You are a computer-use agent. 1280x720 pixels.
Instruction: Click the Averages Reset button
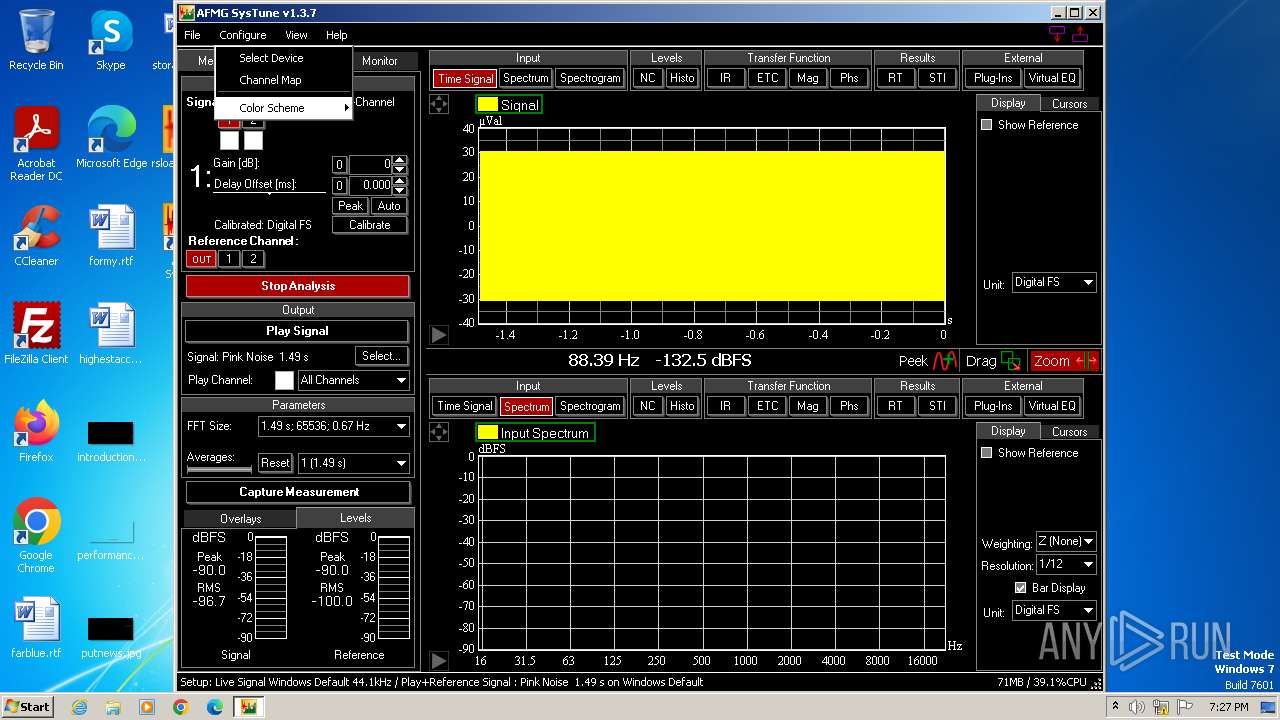[275, 463]
